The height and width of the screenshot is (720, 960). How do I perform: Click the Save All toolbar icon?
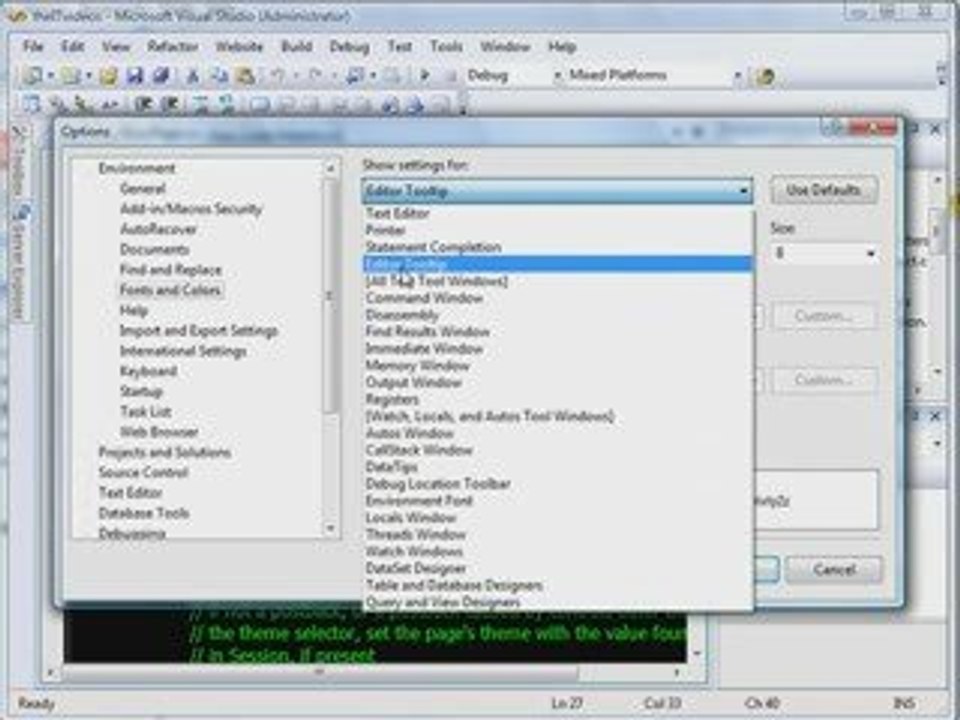pyautogui.click(x=161, y=75)
